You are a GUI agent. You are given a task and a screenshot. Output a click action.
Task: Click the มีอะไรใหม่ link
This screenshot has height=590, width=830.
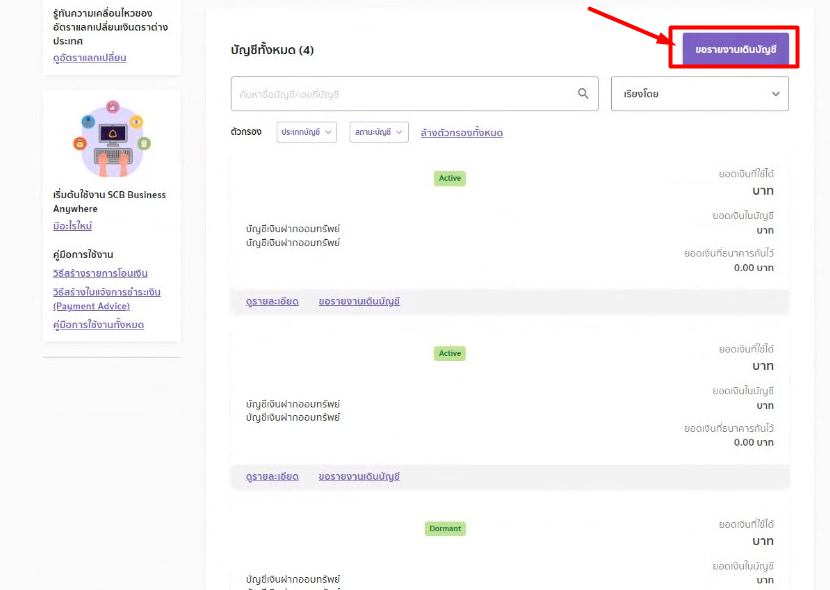pyautogui.click(x=73, y=226)
